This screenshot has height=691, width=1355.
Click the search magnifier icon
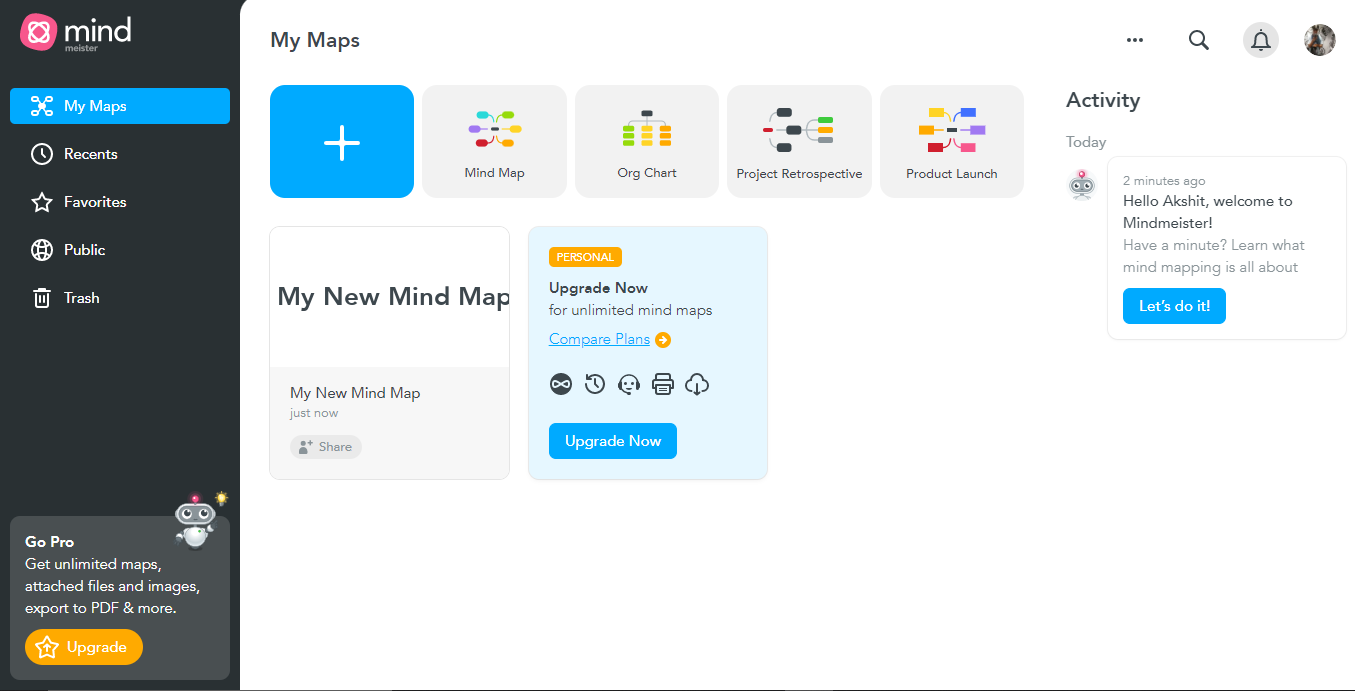tap(1198, 40)
